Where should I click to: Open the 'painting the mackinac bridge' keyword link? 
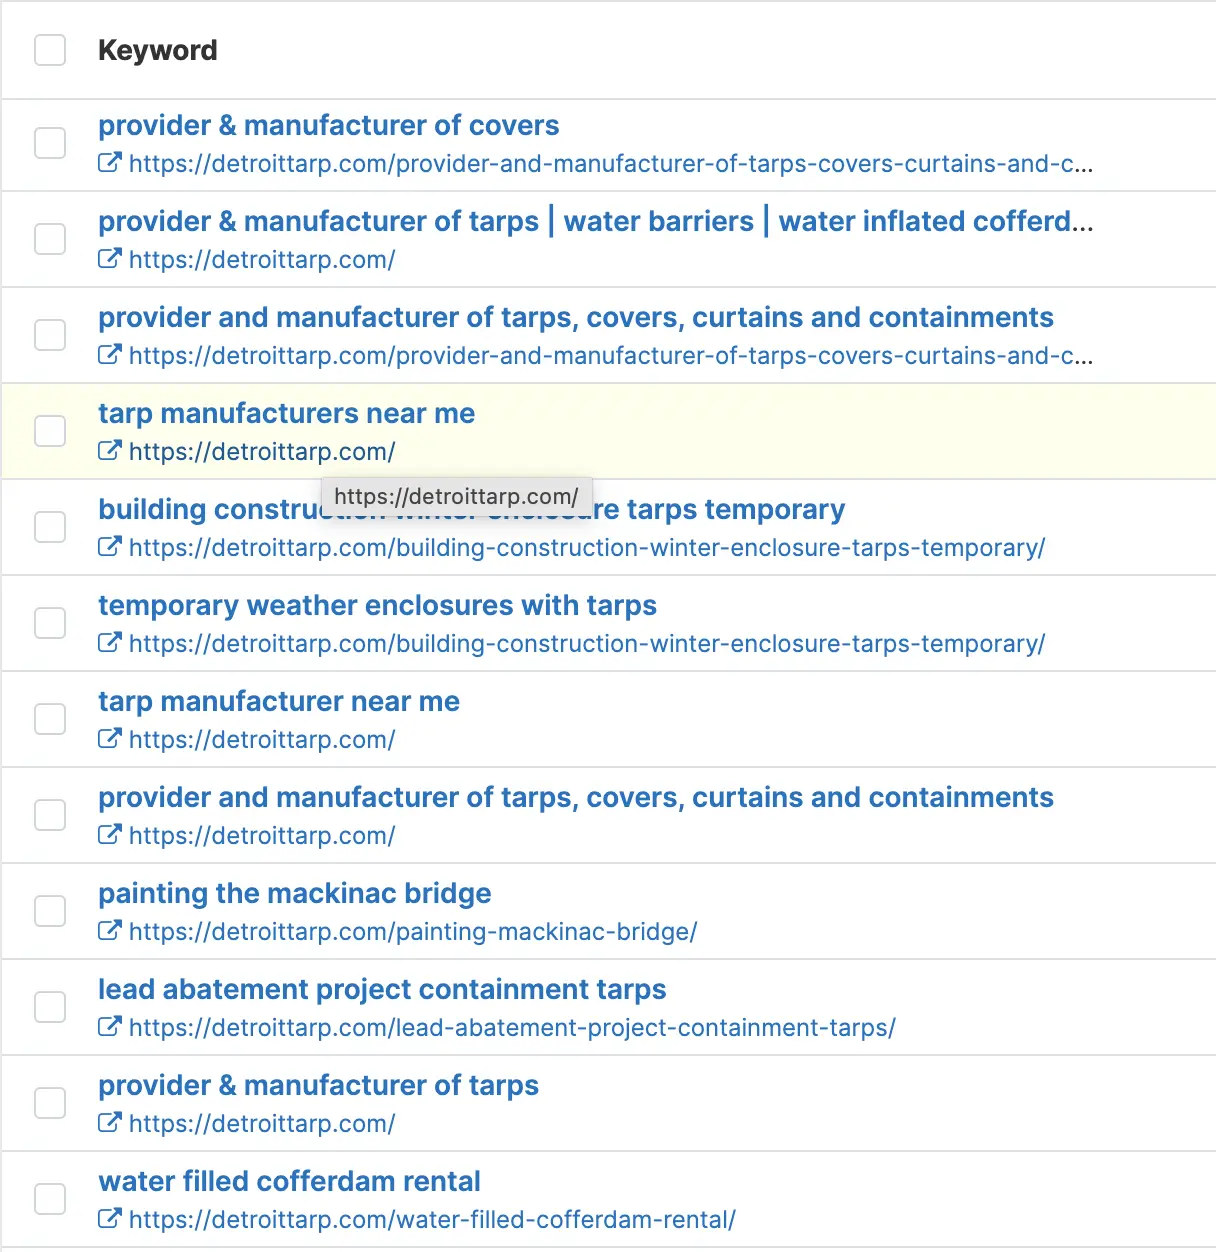pos(294,893)
